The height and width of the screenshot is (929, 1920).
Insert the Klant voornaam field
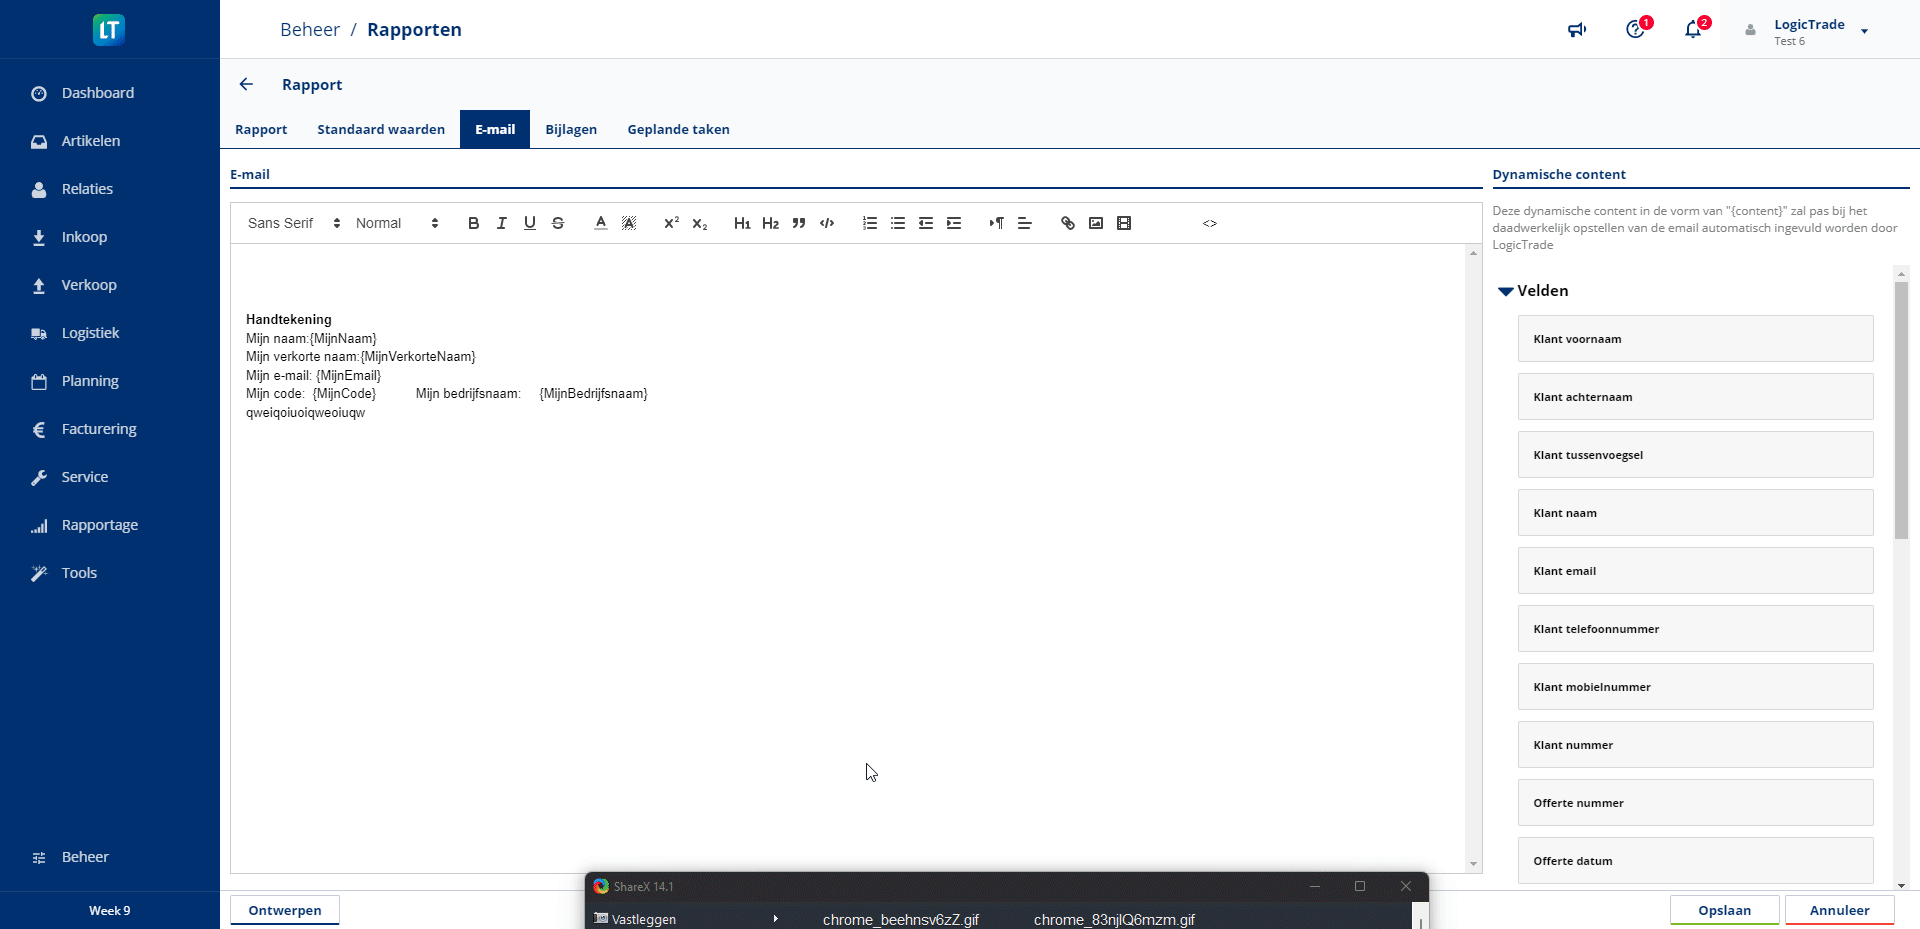1695,339
